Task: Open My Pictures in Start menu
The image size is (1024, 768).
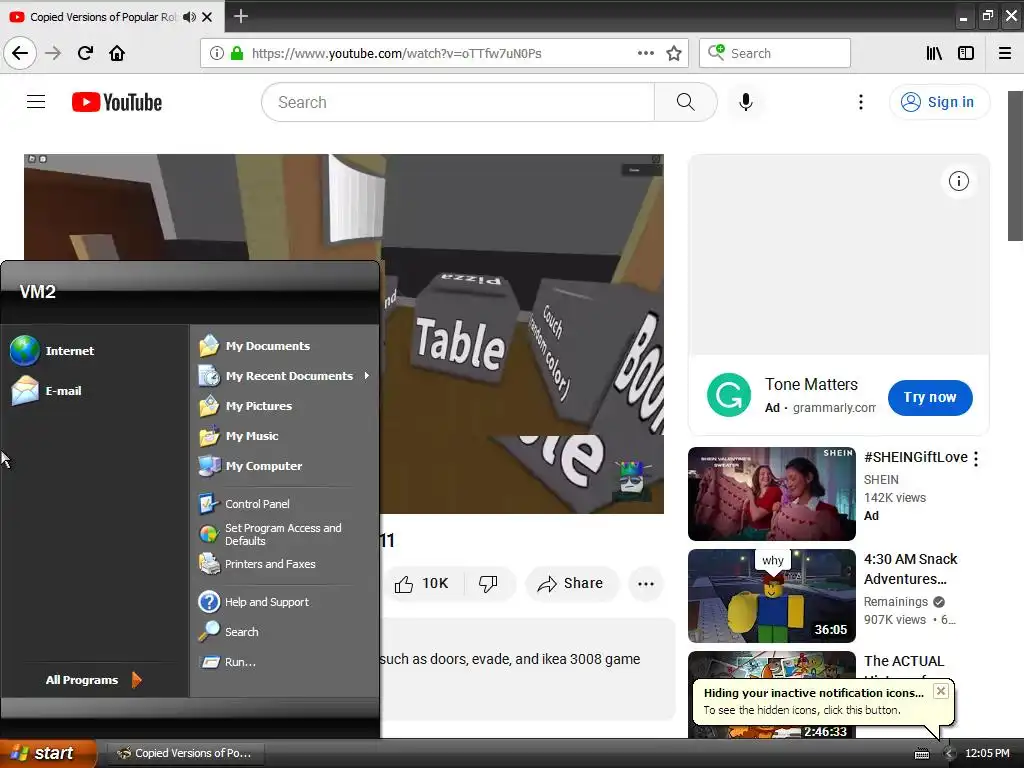Action: click(x=246, y=406)
